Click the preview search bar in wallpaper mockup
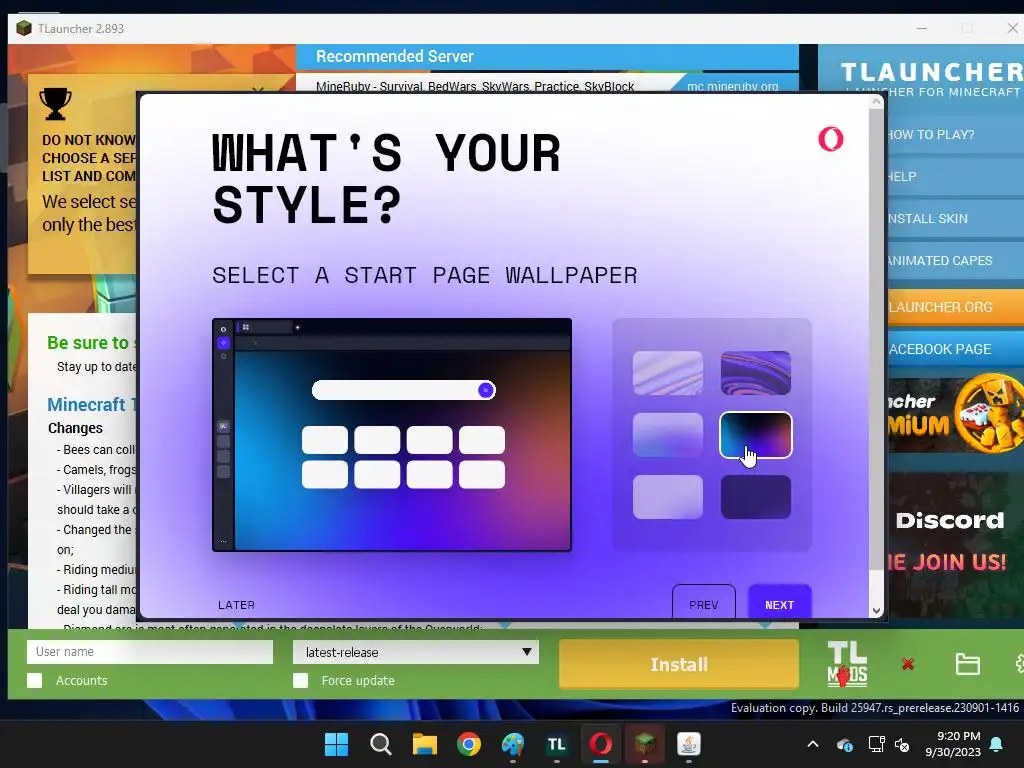The height and width of the screenshot is (768, 1024). 404,390
